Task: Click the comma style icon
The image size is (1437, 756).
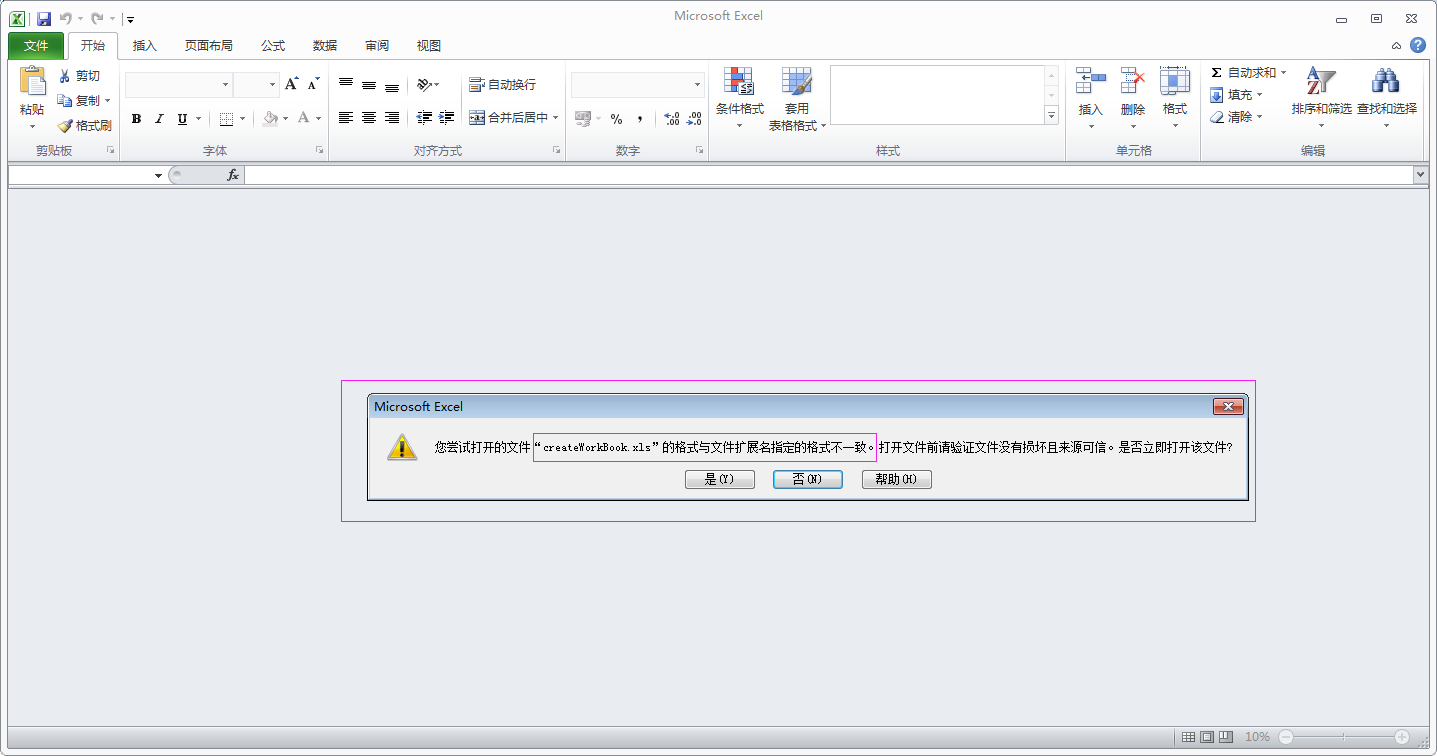Action: [639, 119]
